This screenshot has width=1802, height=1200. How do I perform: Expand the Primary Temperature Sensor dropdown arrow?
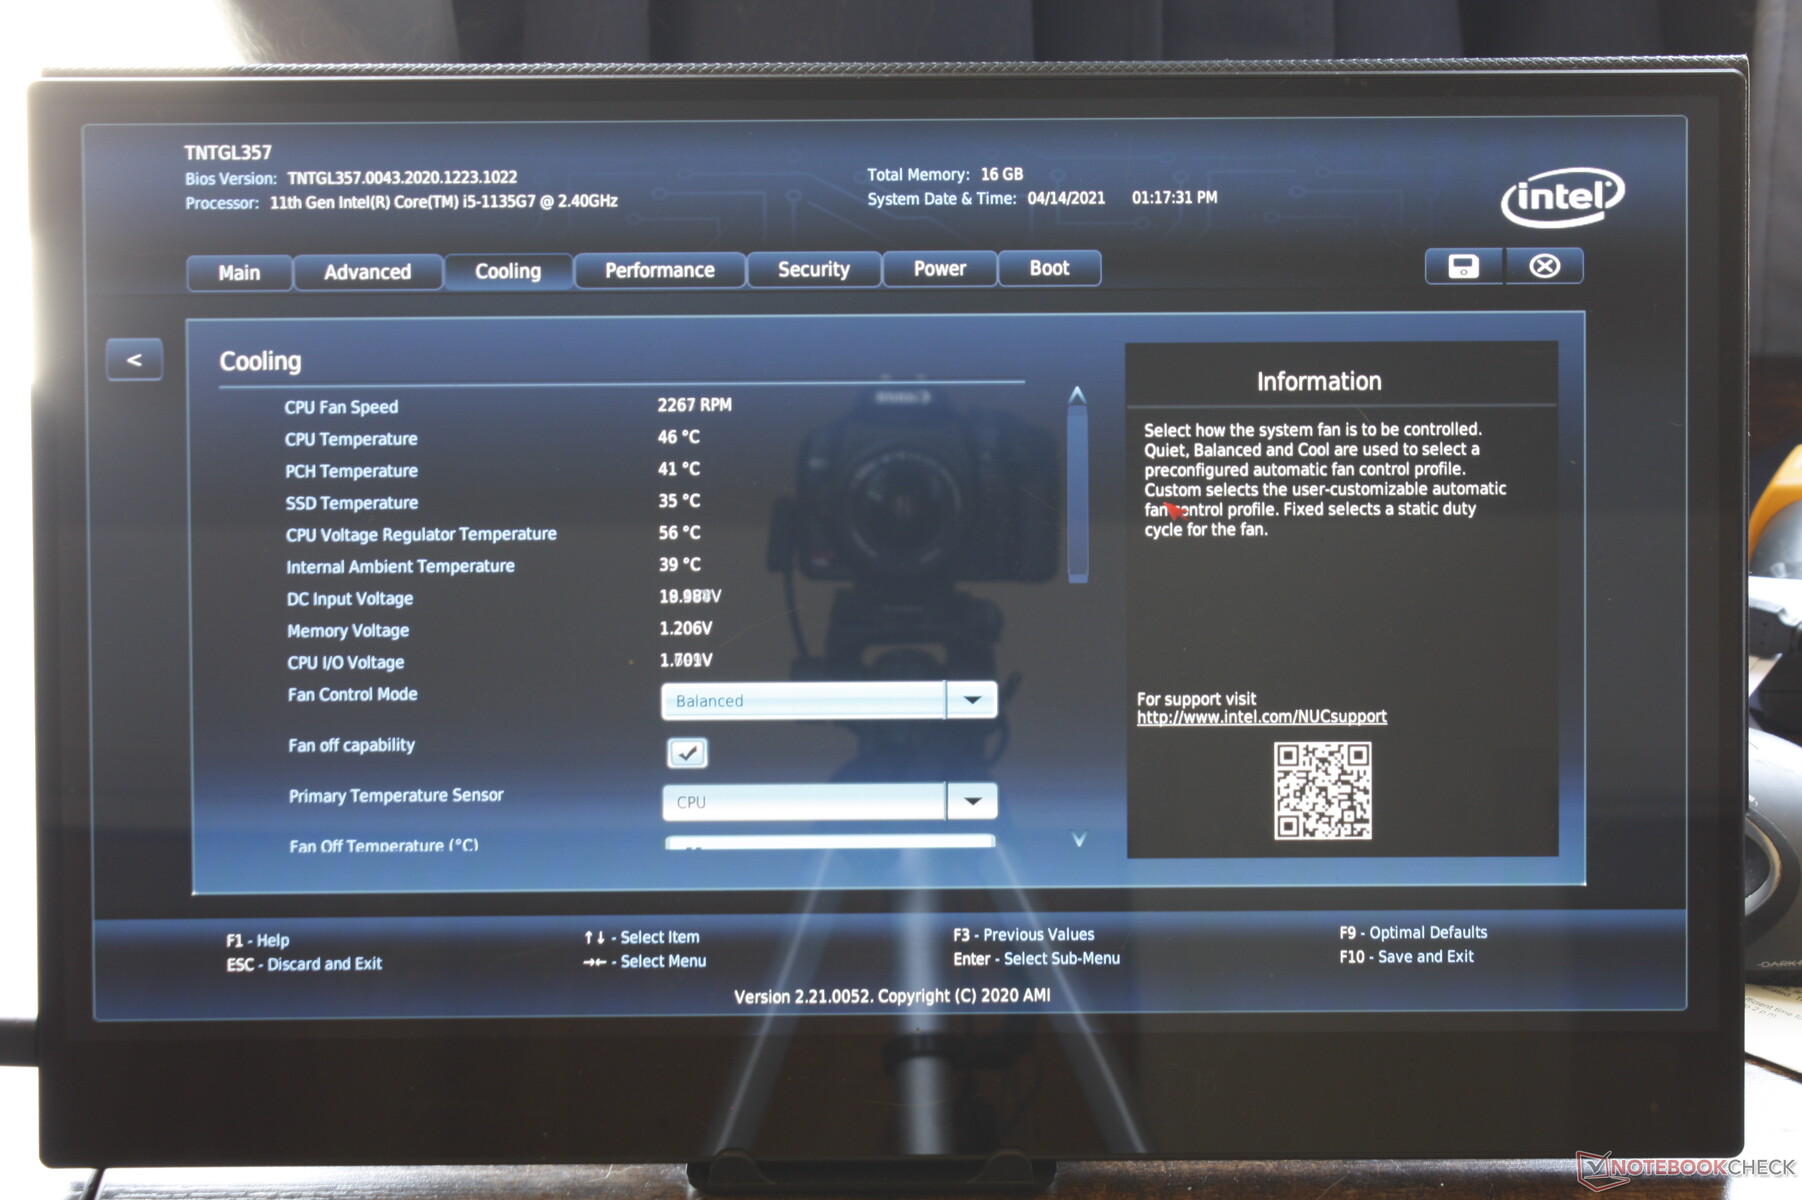click(971, 801)
